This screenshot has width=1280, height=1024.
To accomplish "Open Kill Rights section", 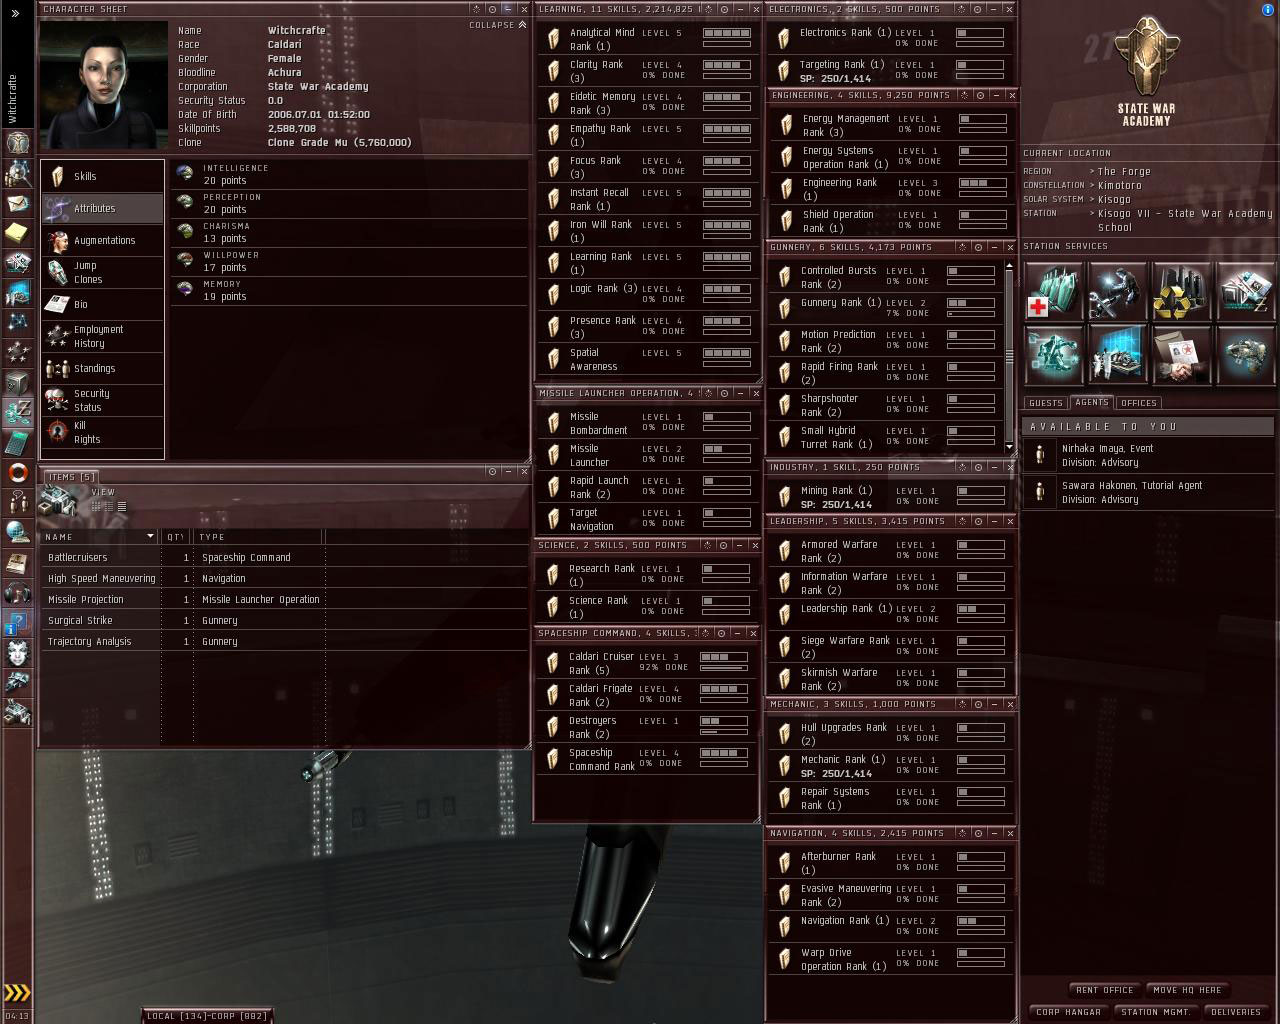I will tap(102, 432).
